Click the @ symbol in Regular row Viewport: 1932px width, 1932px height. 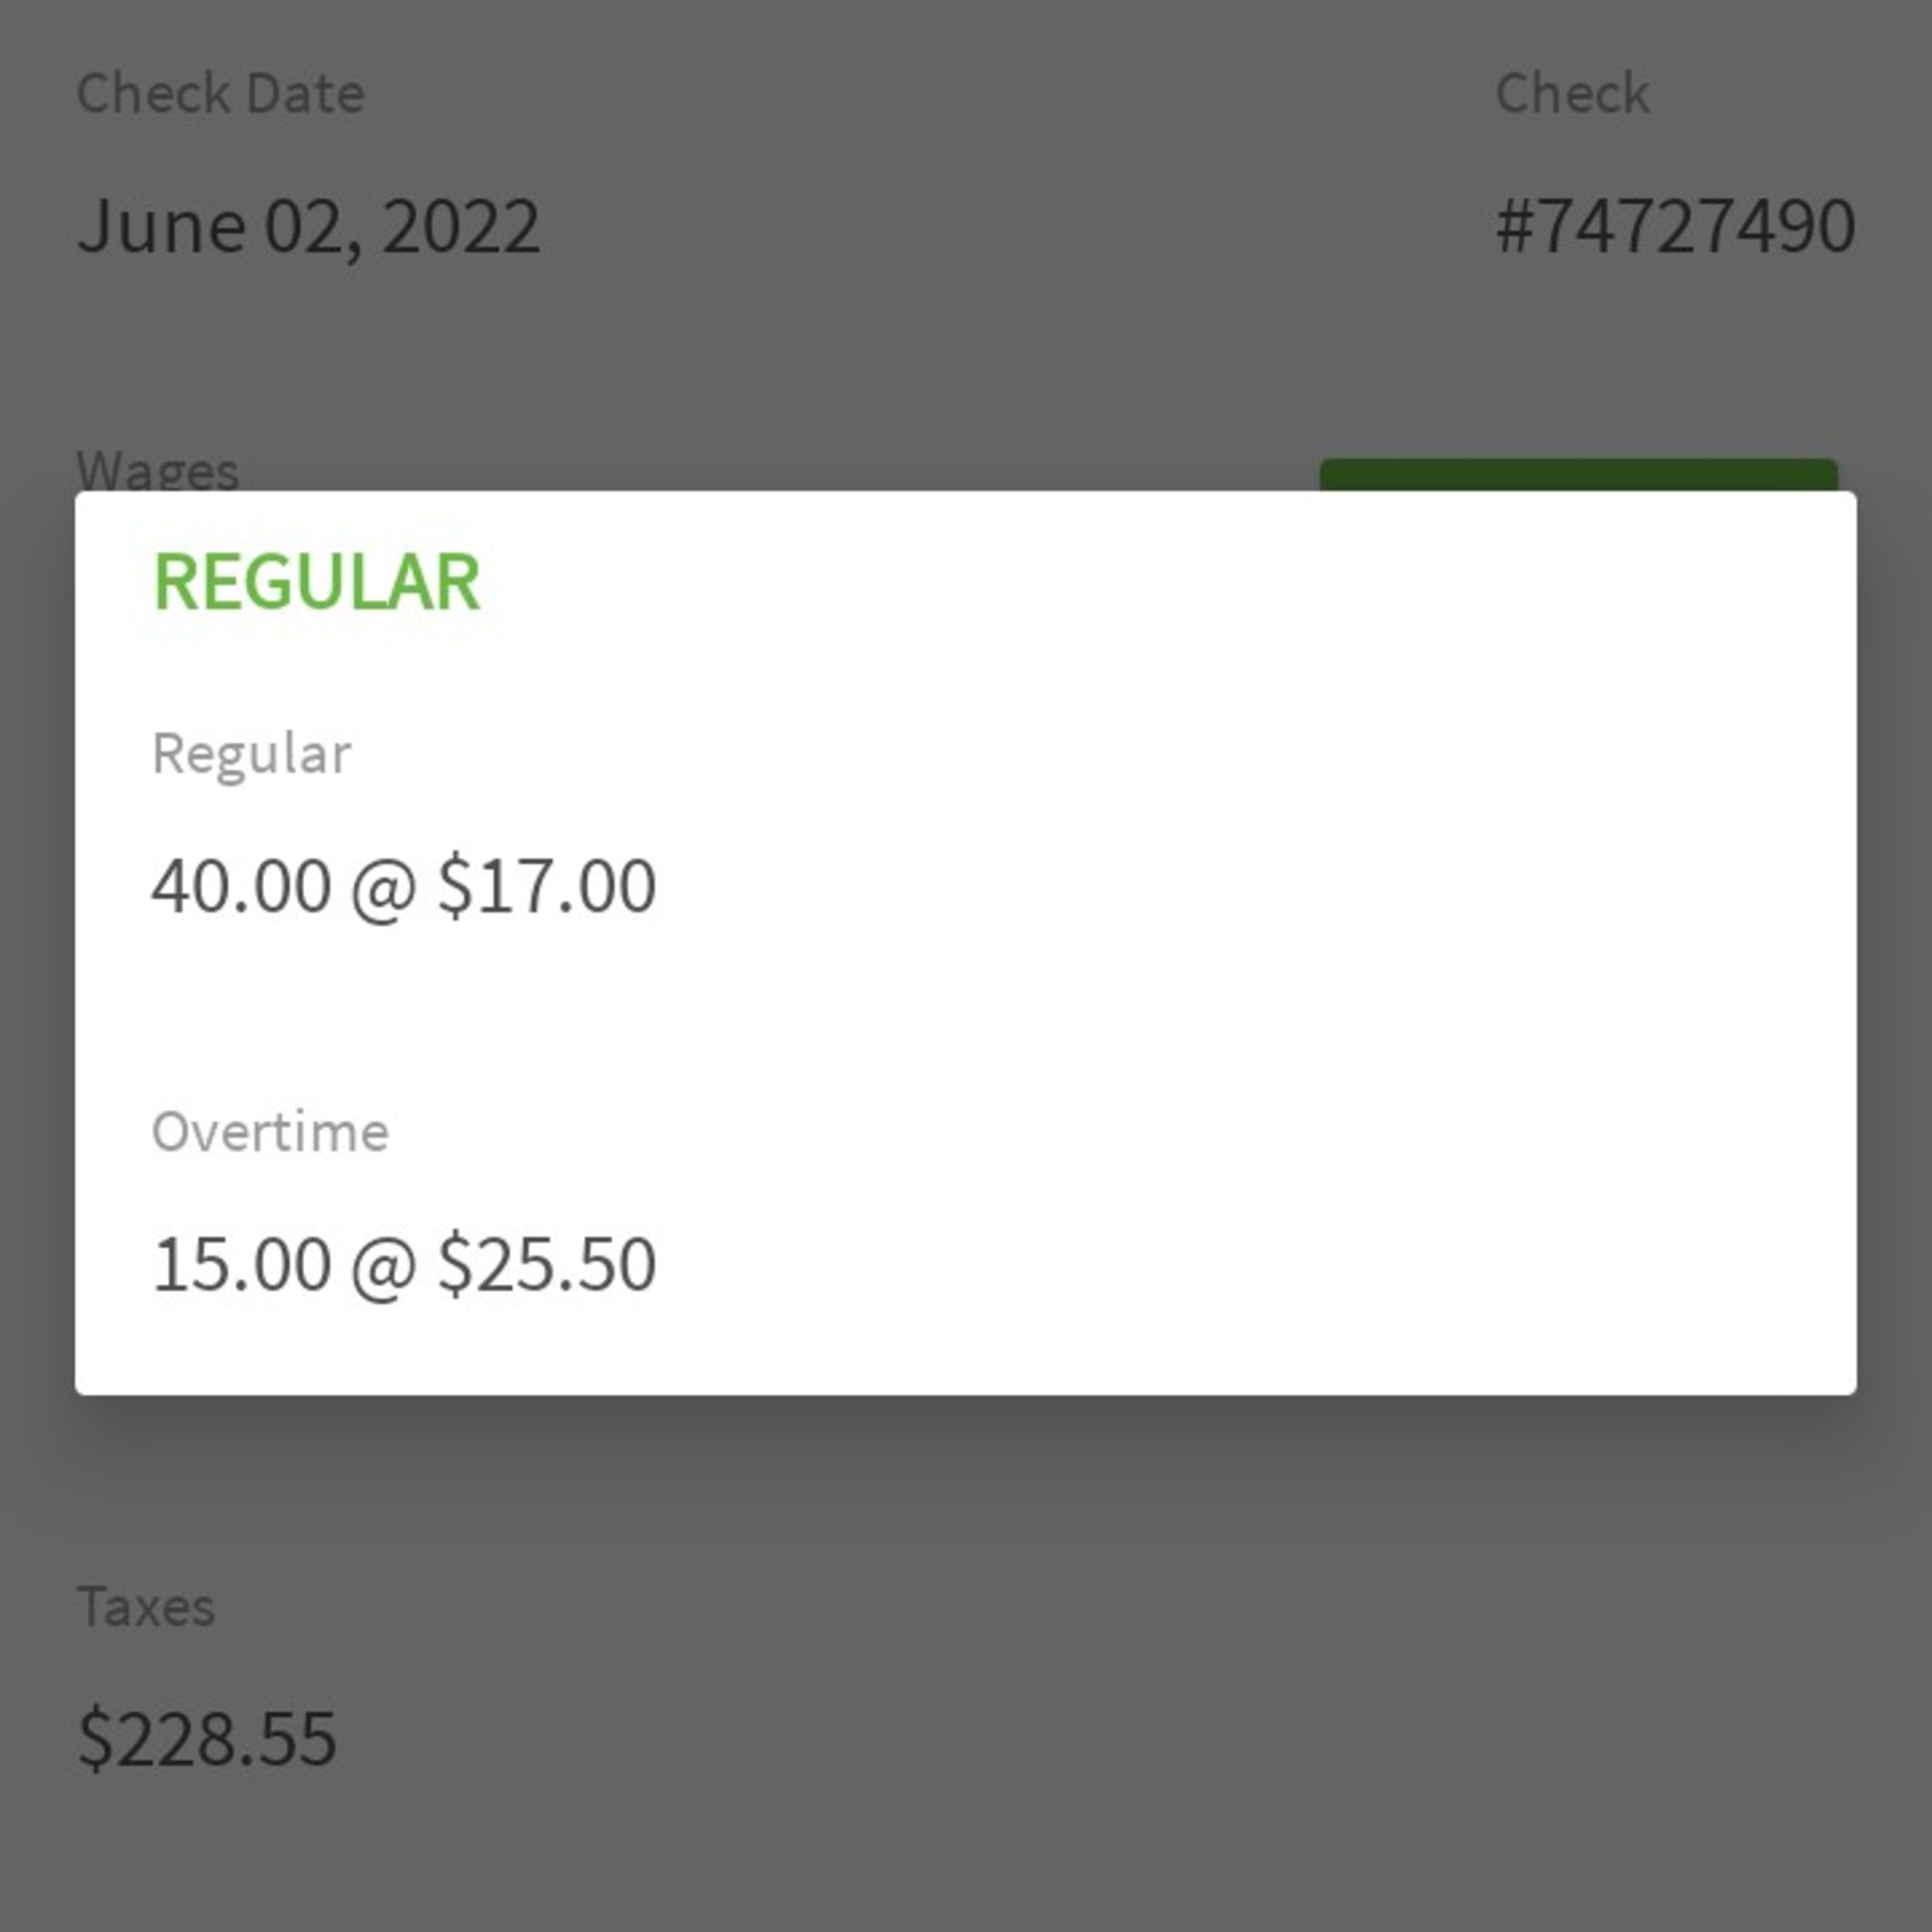tap(383, 888)
